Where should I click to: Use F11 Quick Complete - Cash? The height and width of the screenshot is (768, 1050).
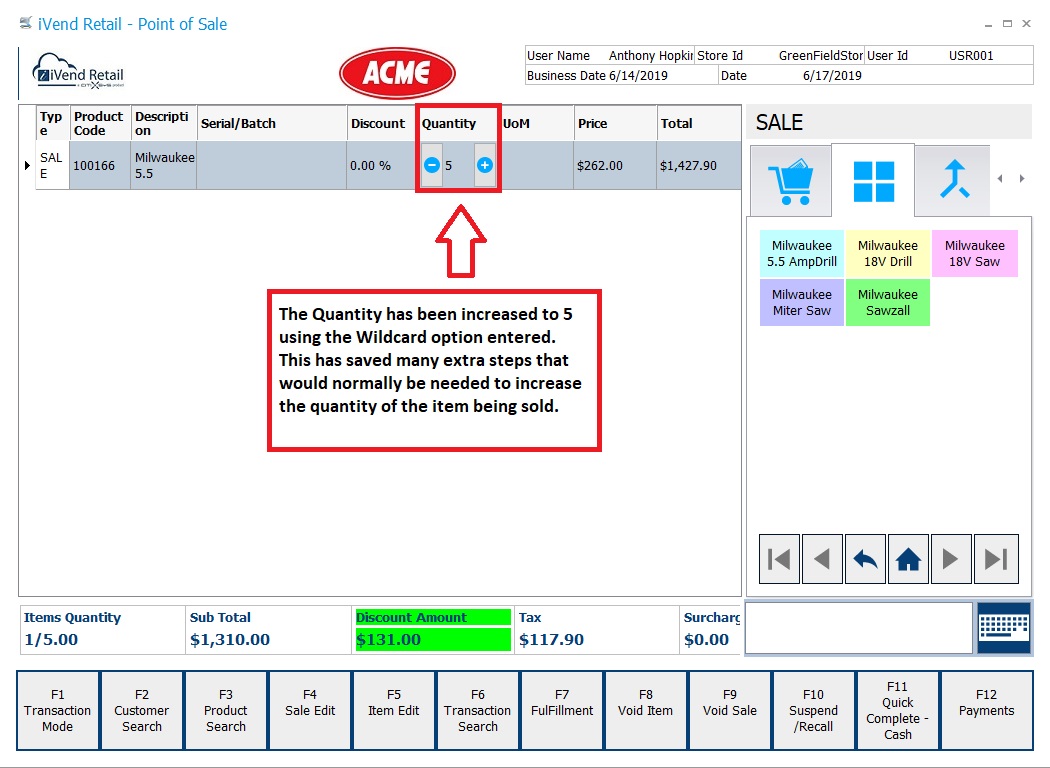[x=898, y=710]
